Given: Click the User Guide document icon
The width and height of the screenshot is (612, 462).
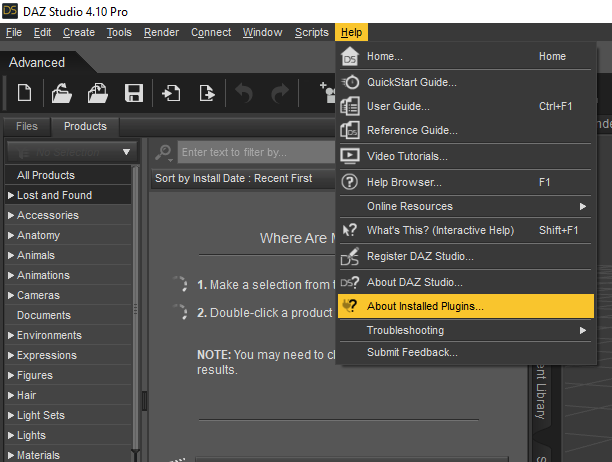Looking at the screenshot, I should point(350,106).
